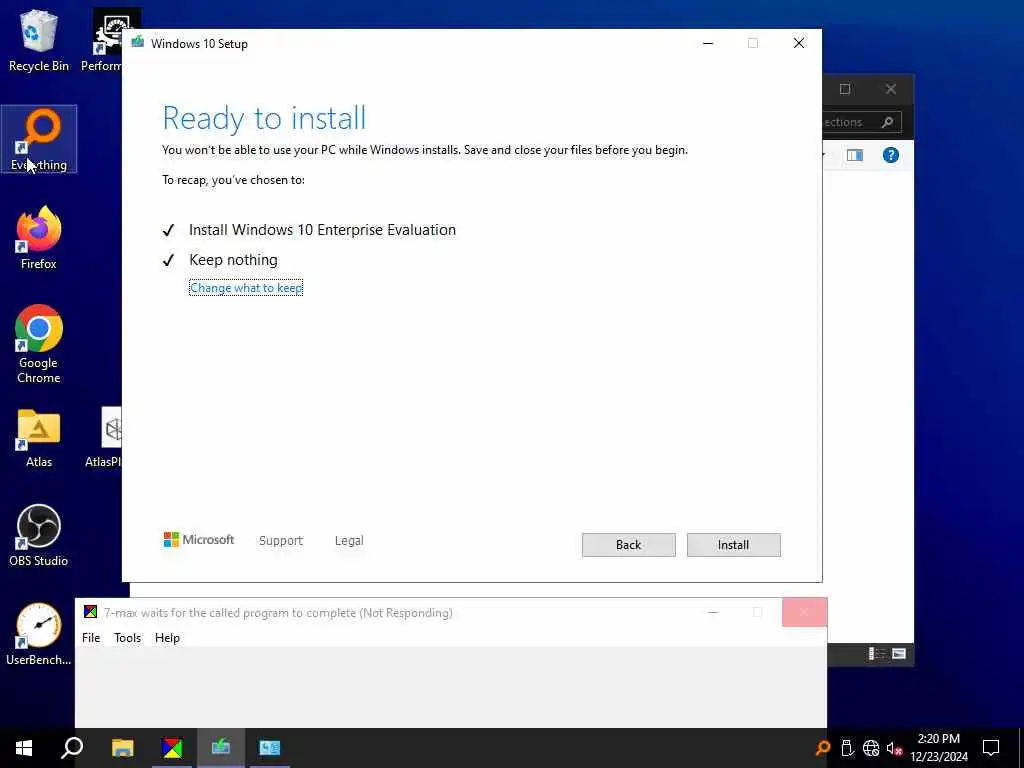Minimize the Windows 10 Setup window

[708, 43]
